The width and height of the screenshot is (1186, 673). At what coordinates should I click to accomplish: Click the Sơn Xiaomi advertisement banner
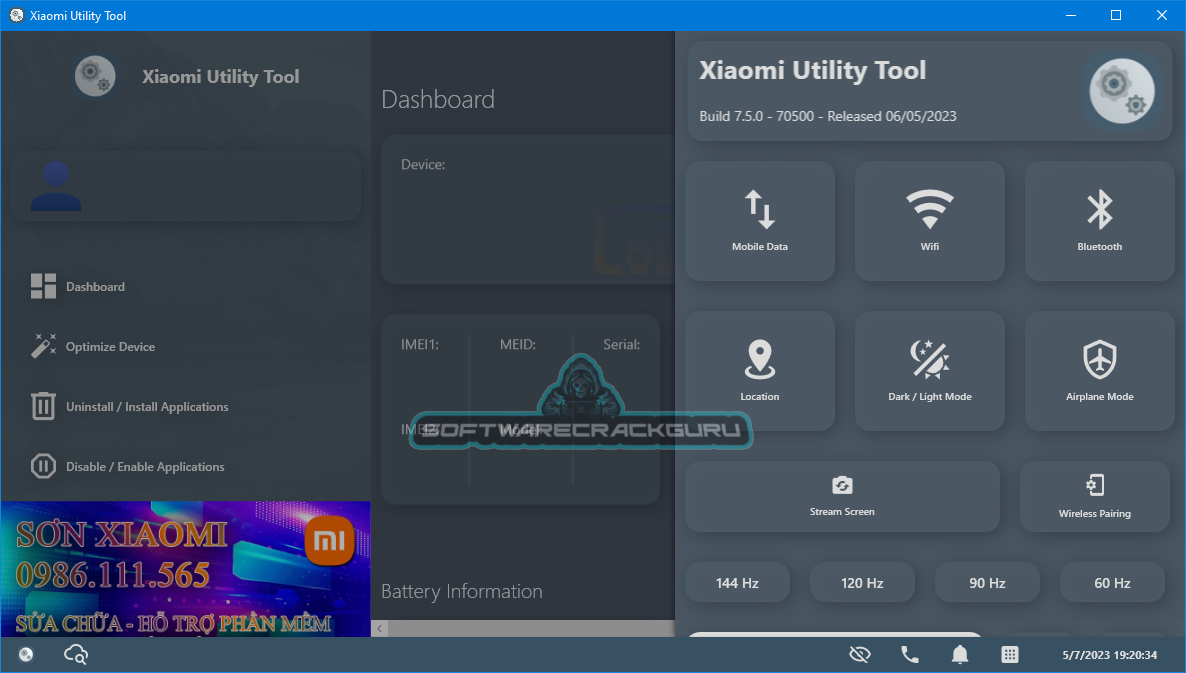tap(185, 569)
